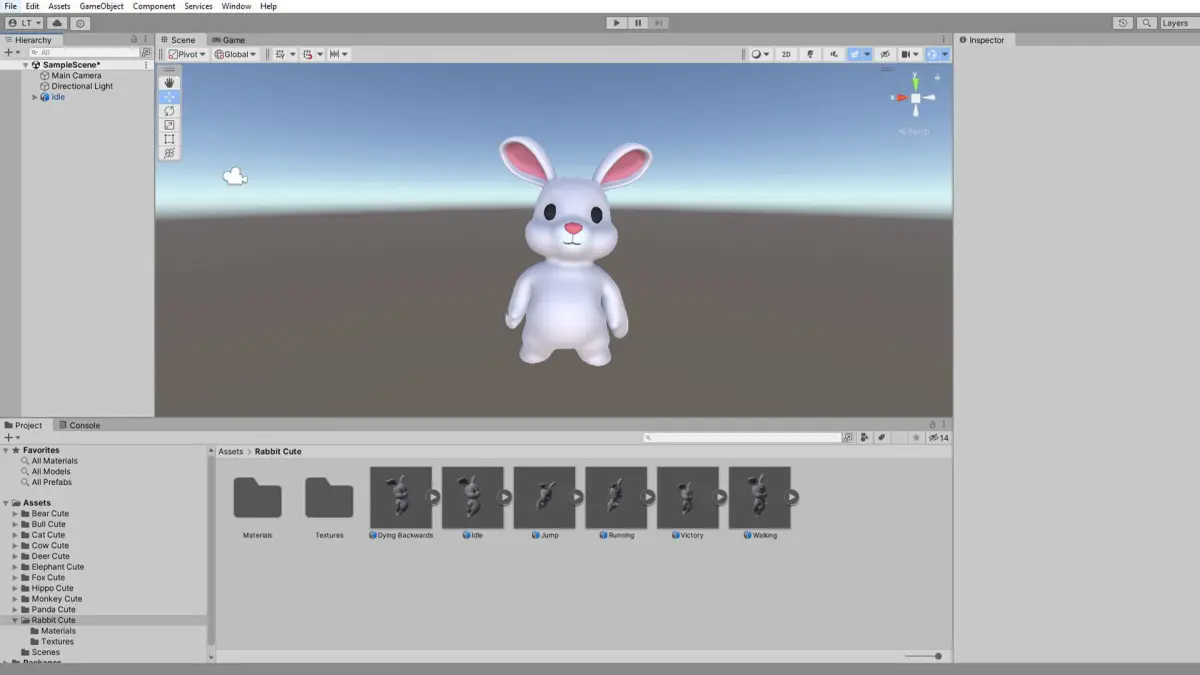The width and height of the screenshot is (1200, 675).
Task: Select the Rotate tool
Action: [x=169, y=111]
